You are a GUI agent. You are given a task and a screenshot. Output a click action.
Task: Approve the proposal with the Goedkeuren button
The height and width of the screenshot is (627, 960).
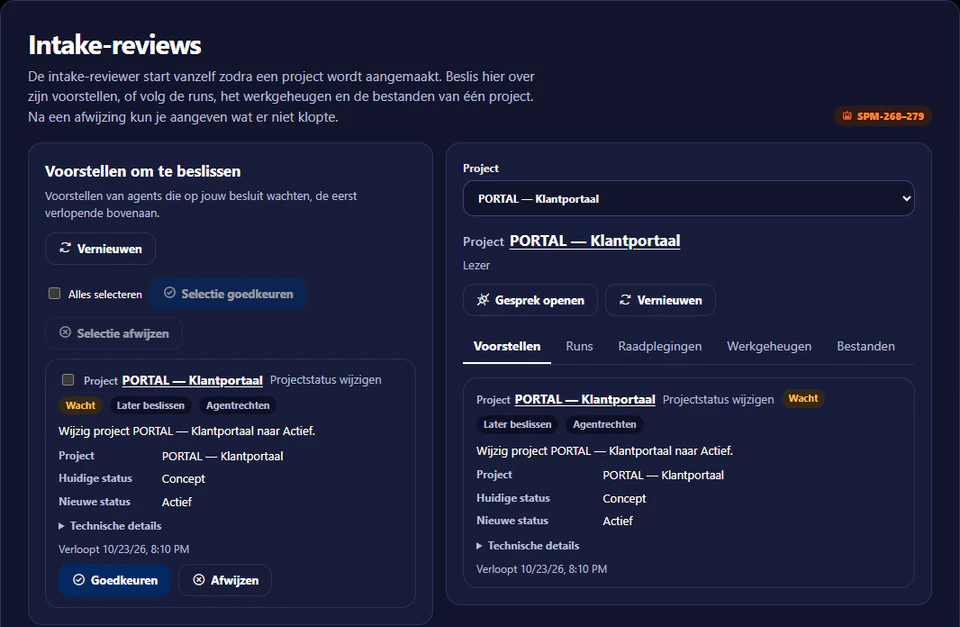pyautogui.click(x=115, y=580)
